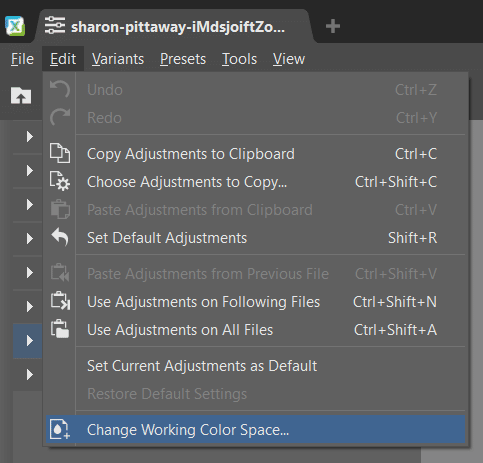Select Use Adjustments on All Files

256,330
